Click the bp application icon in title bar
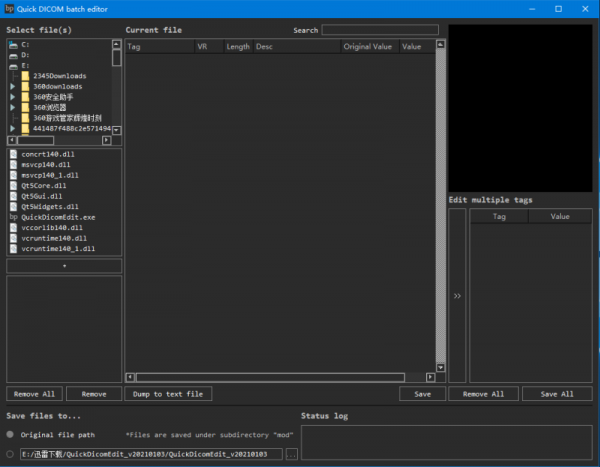Screen dimensions: 600x467 coord(9,9)
